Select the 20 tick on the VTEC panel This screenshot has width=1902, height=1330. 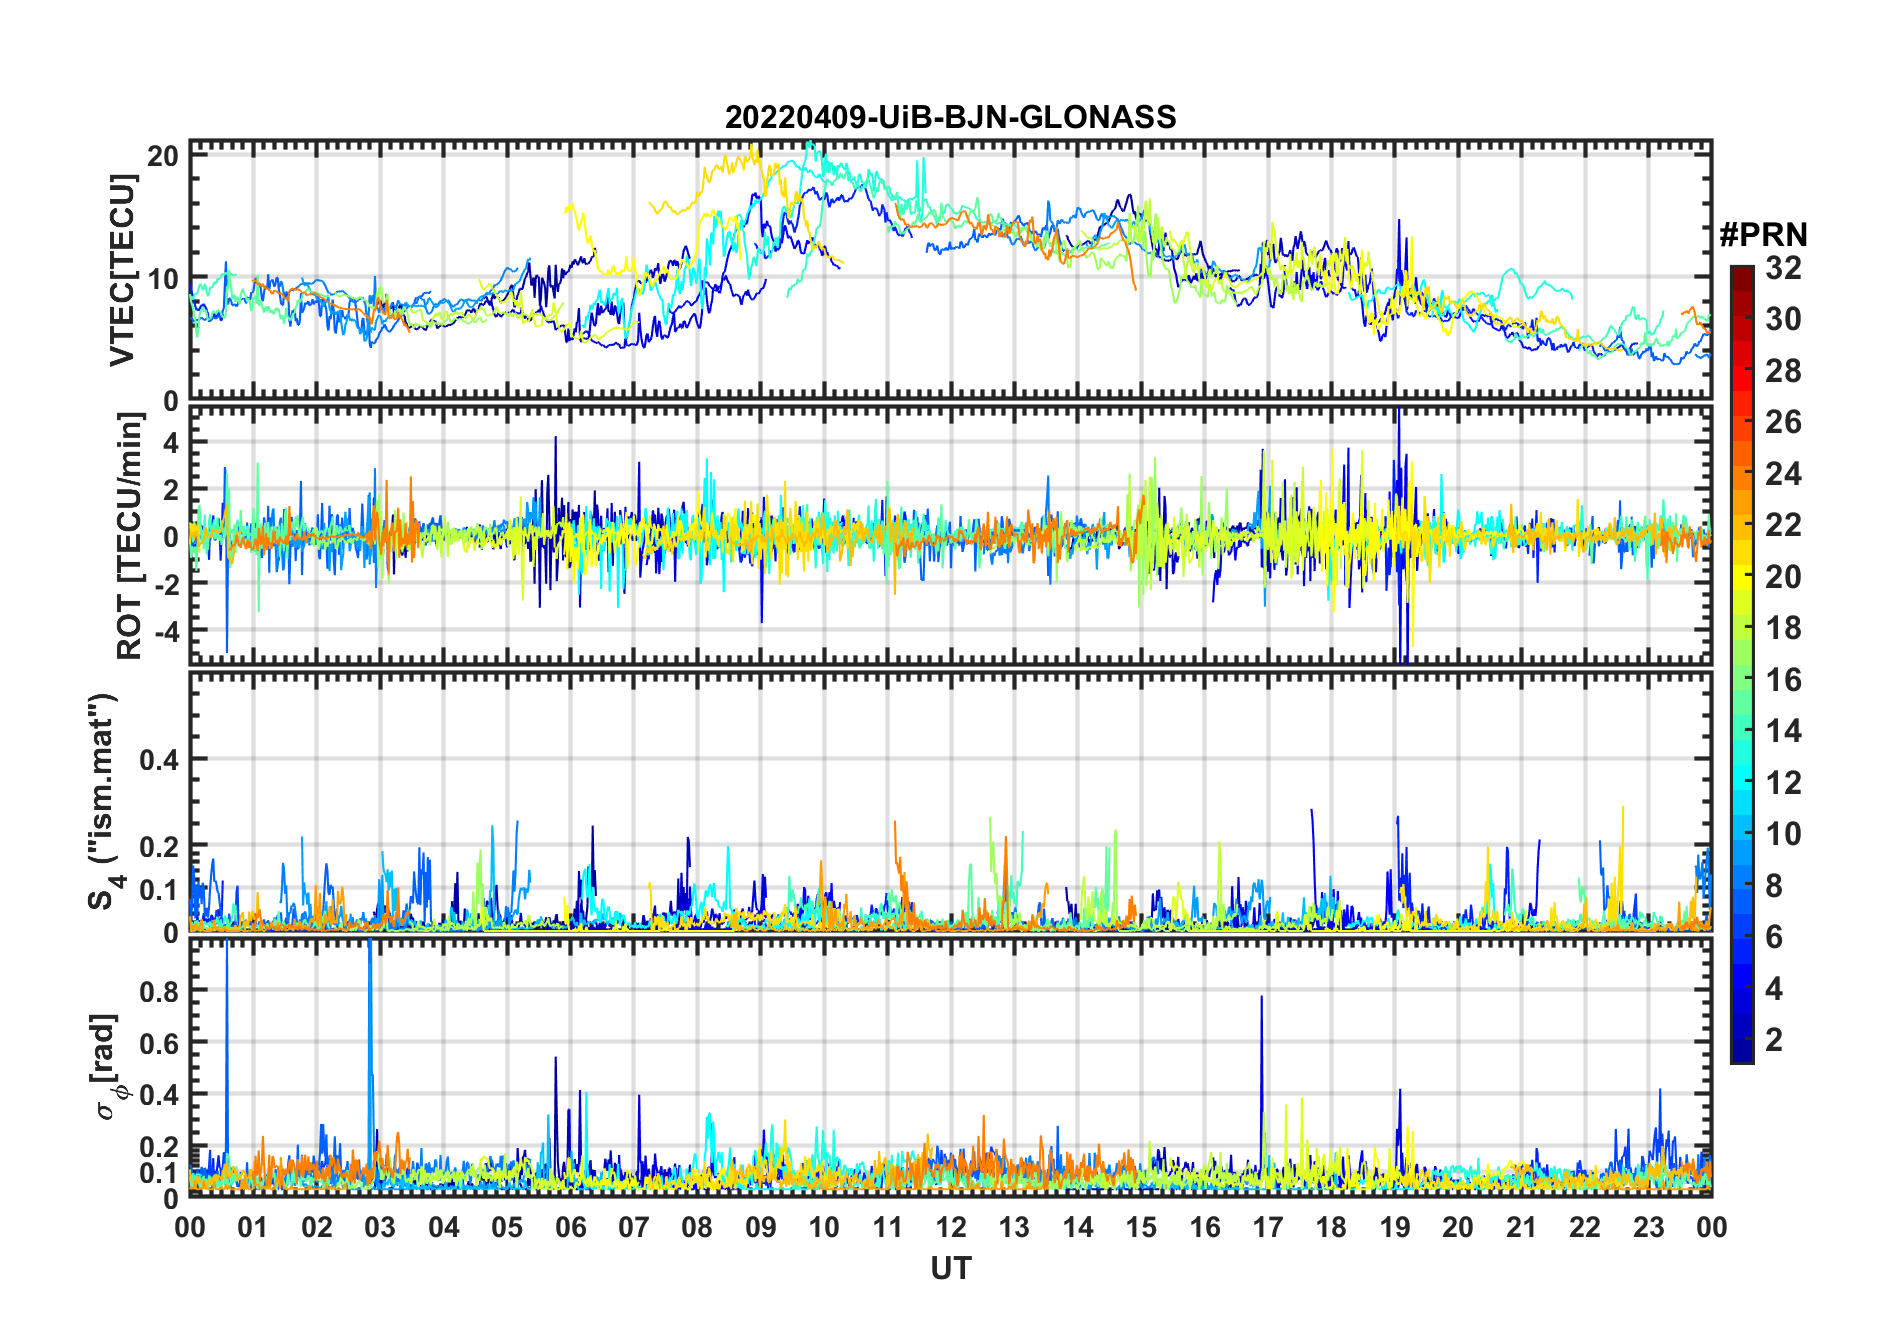[x=163, y=156]
